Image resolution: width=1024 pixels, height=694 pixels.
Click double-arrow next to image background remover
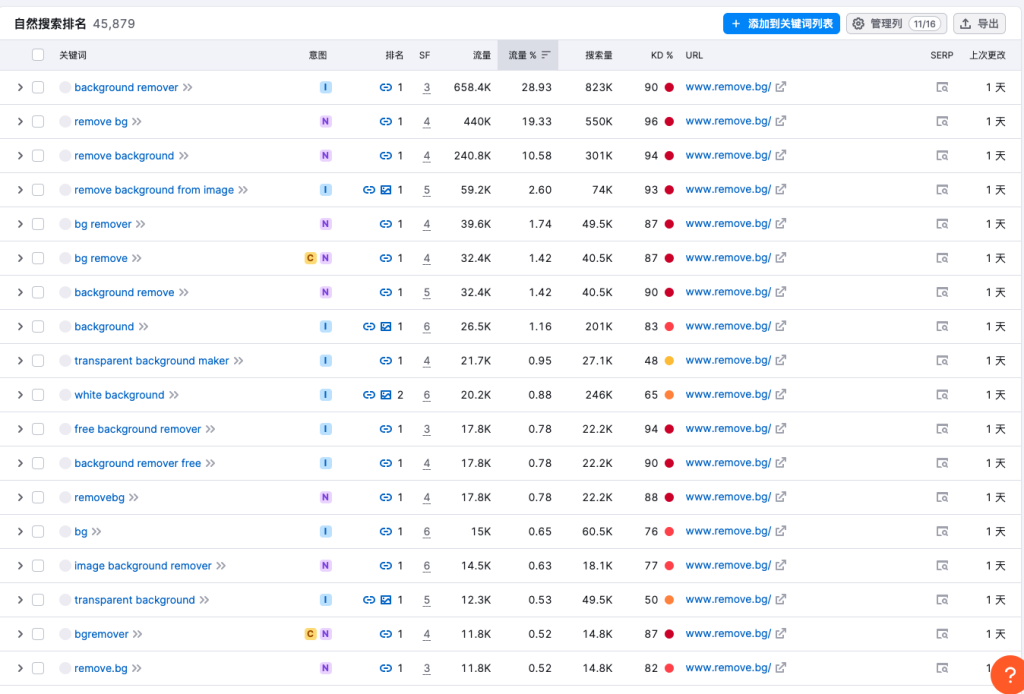click(x=221, y=566)
